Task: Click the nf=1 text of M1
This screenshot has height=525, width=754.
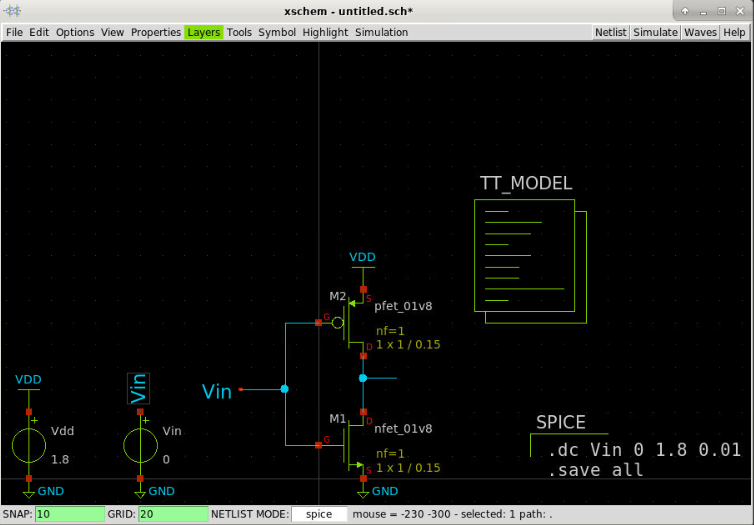Action: click(390, 453)
